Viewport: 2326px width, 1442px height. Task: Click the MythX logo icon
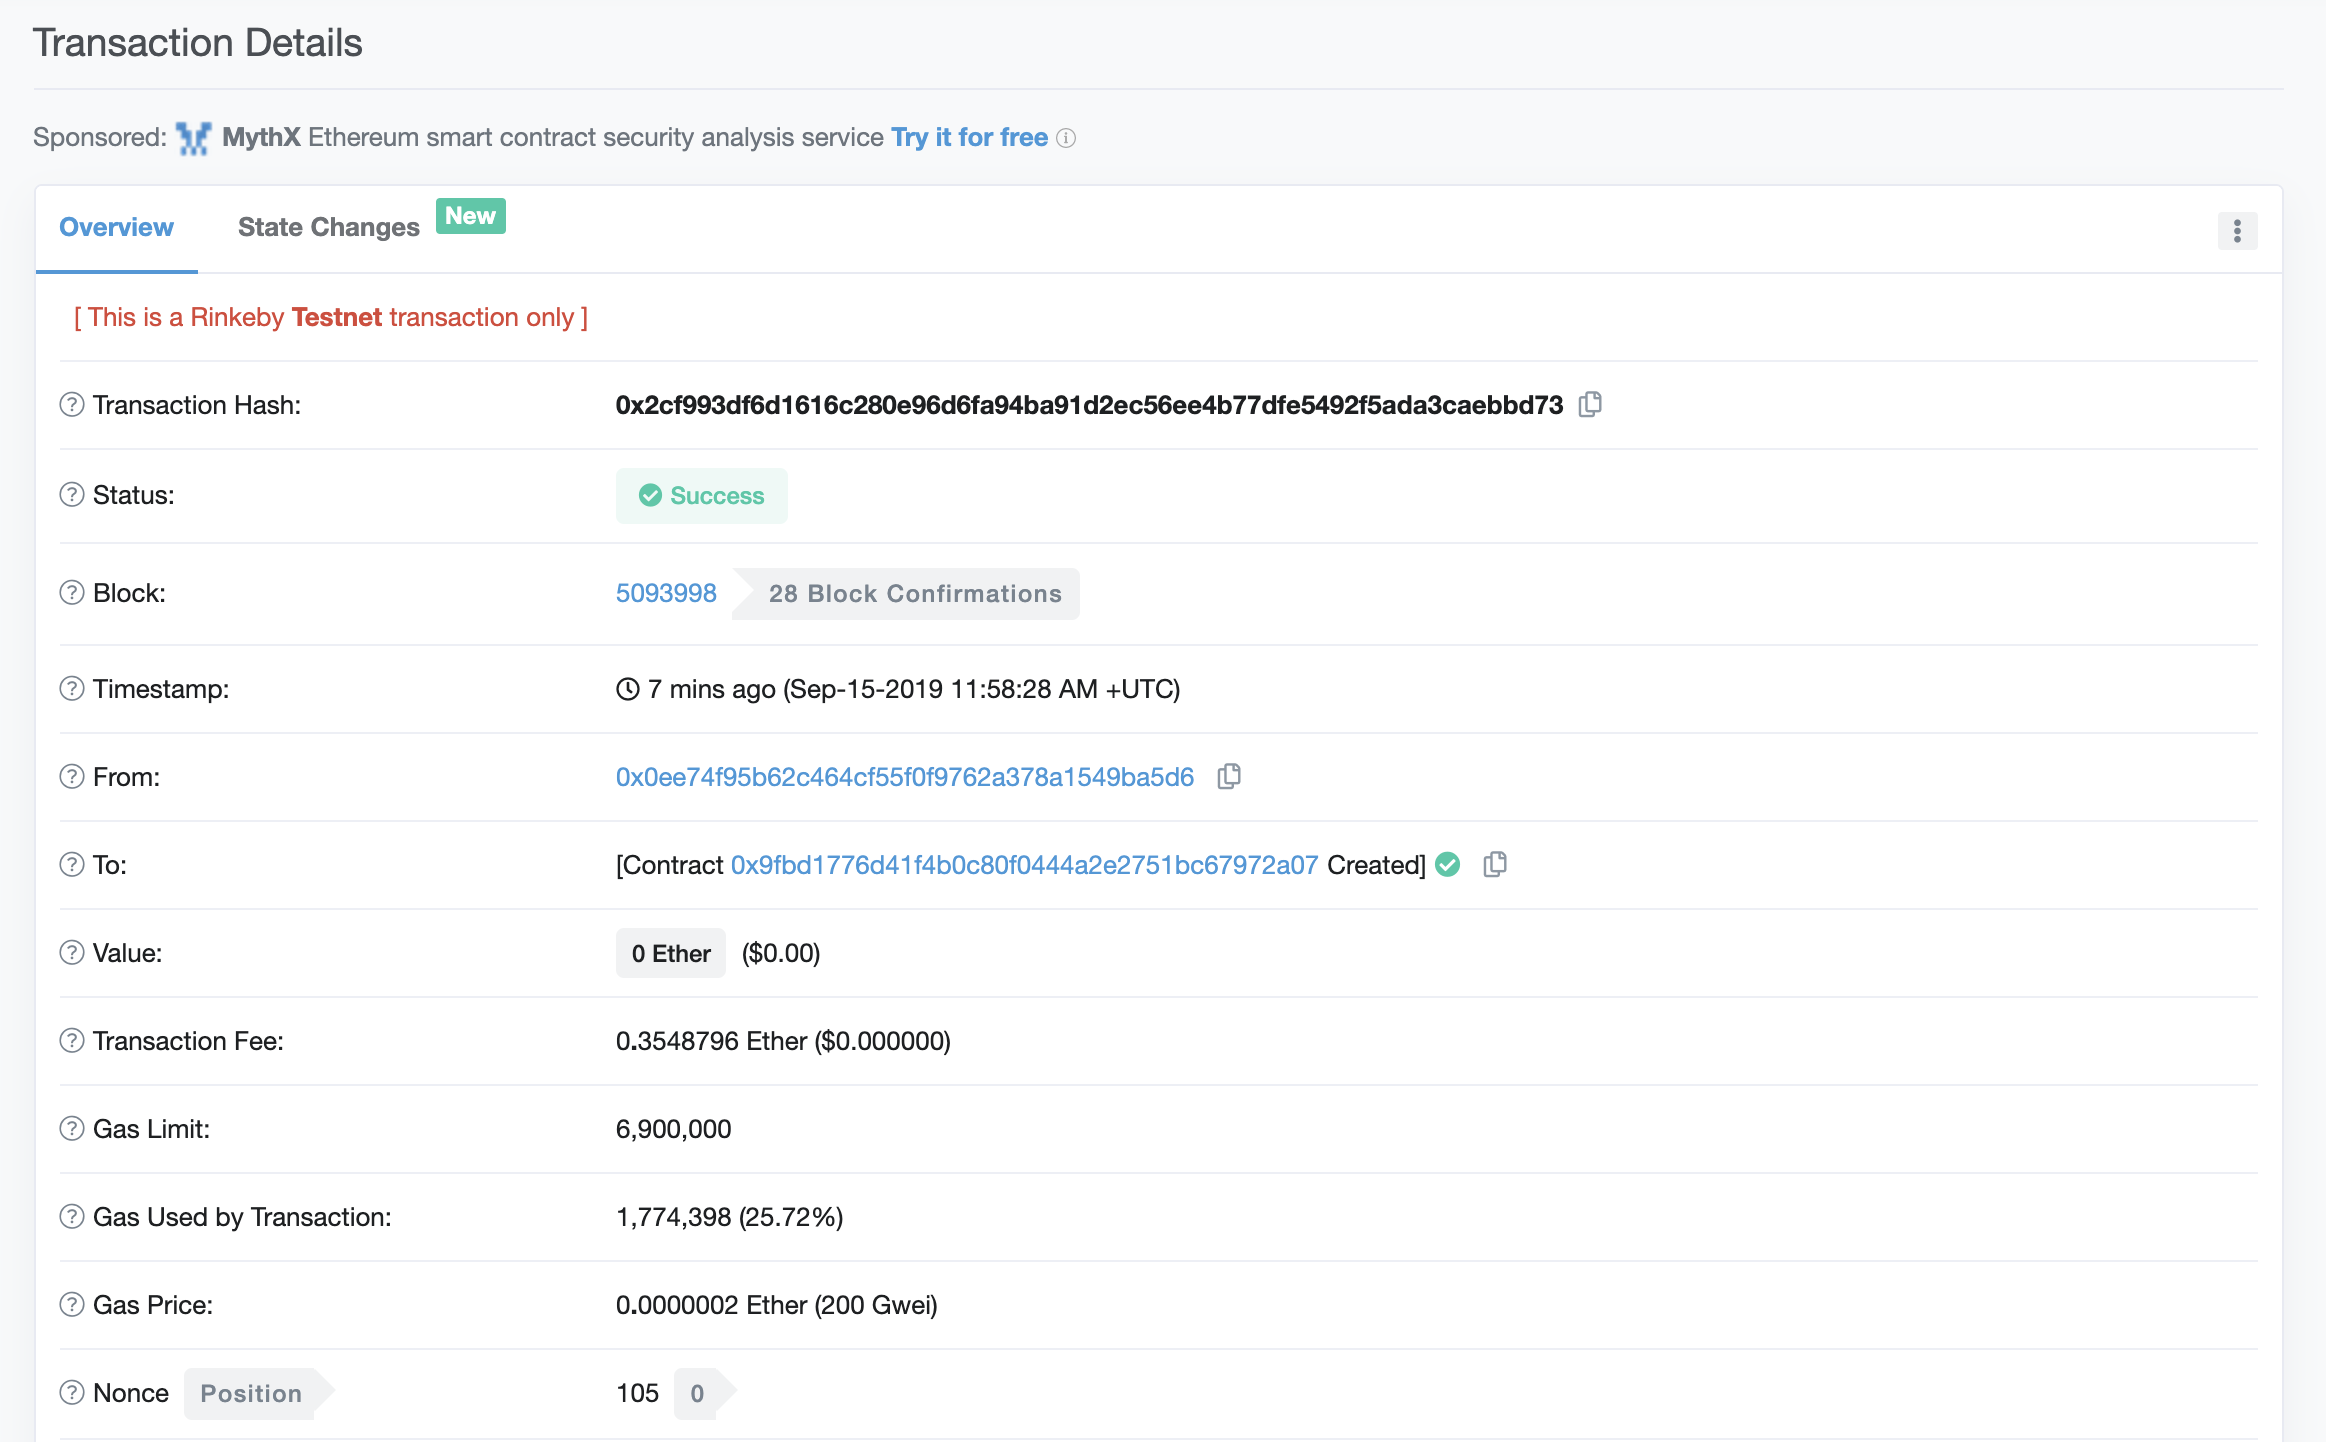193,138
